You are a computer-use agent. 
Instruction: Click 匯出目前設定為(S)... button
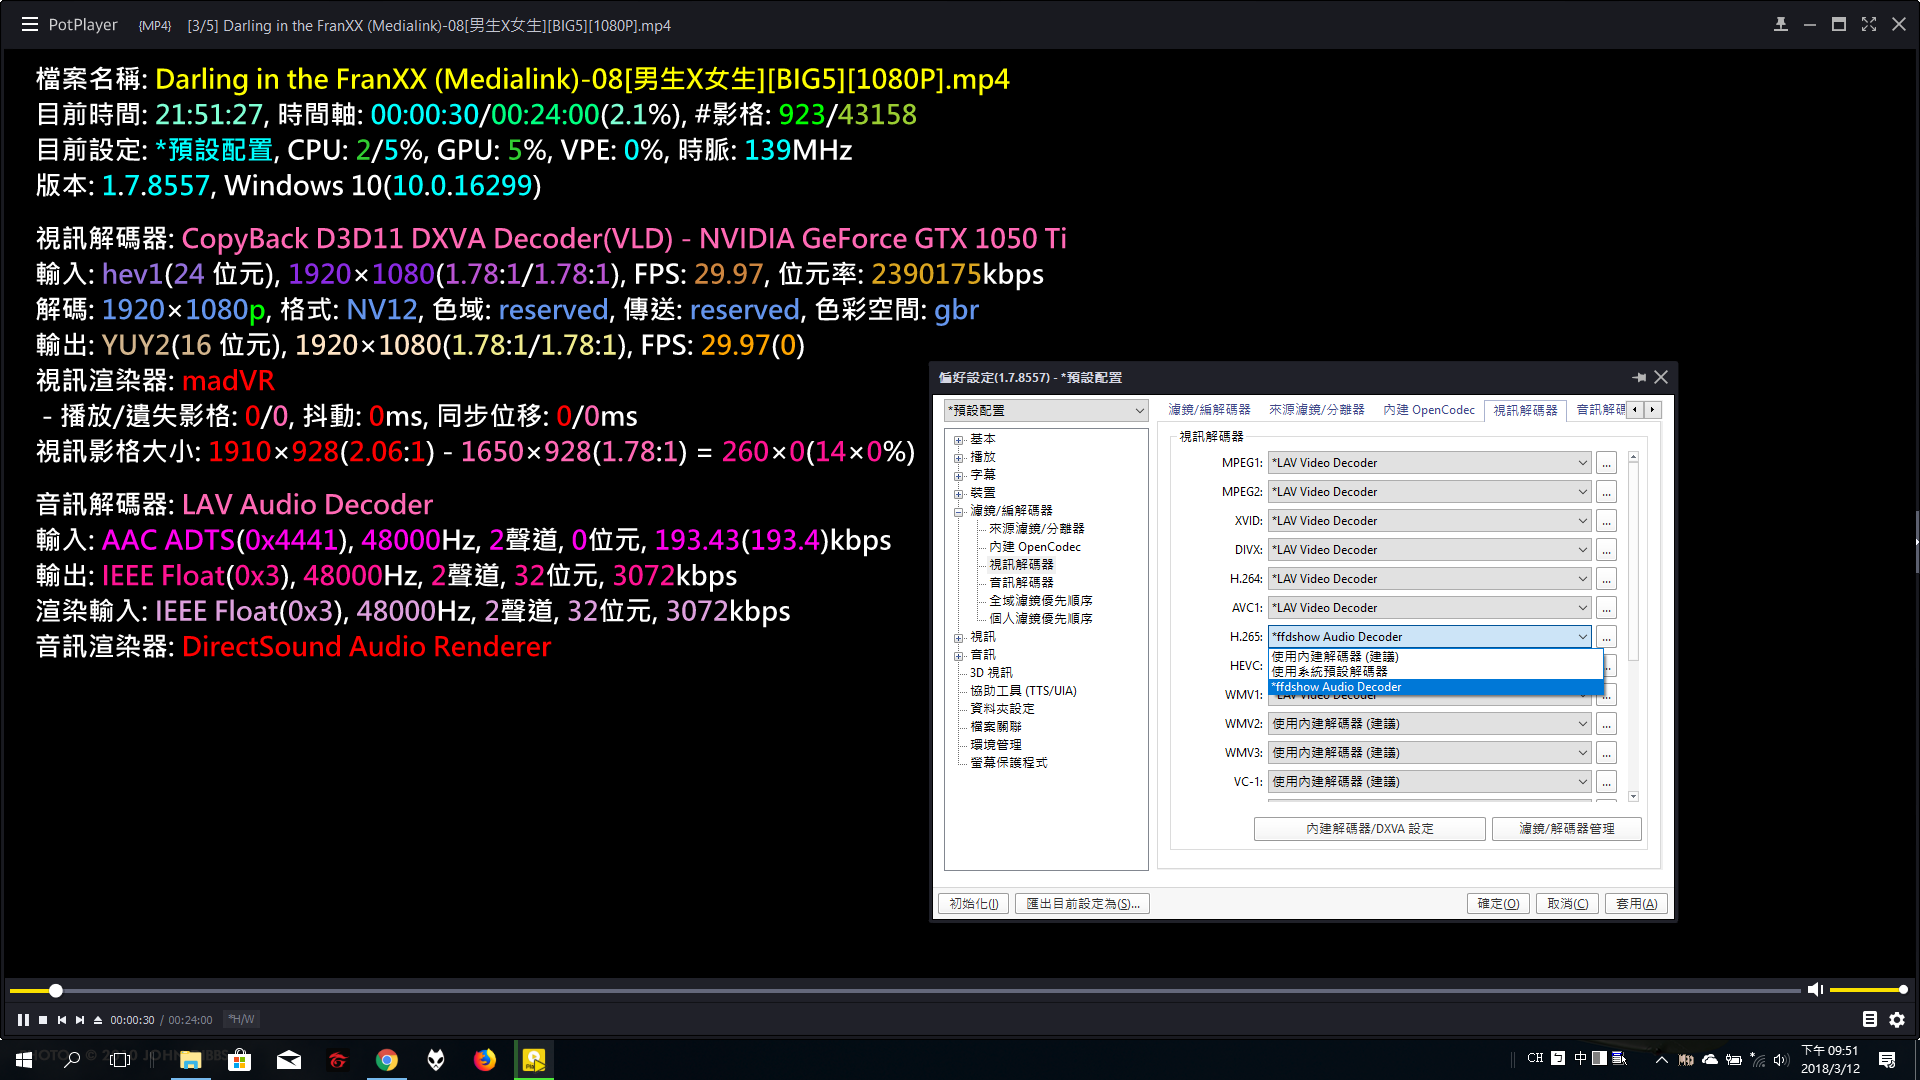[1082, 904]
